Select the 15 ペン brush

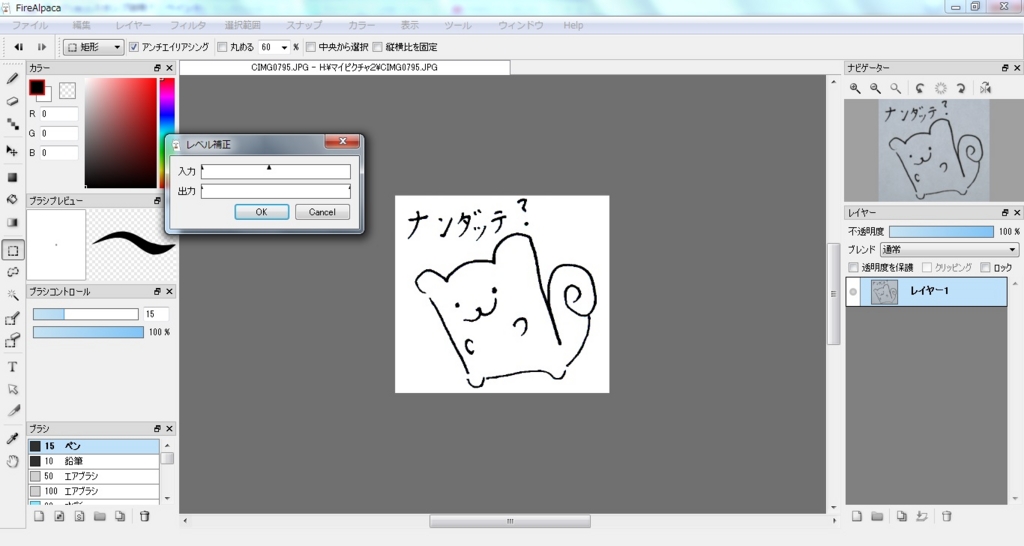pos(93,446)
